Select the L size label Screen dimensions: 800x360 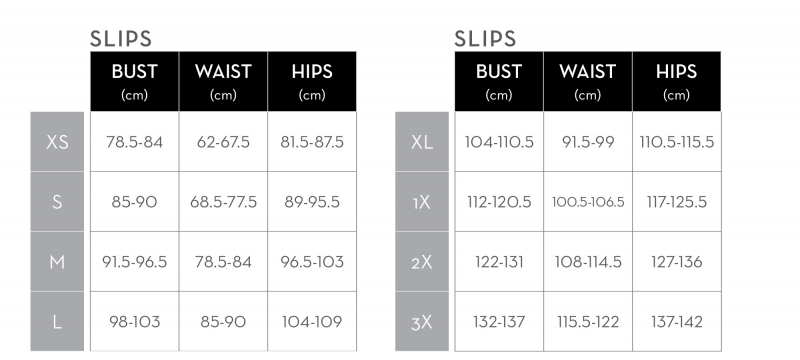(57, 322)
